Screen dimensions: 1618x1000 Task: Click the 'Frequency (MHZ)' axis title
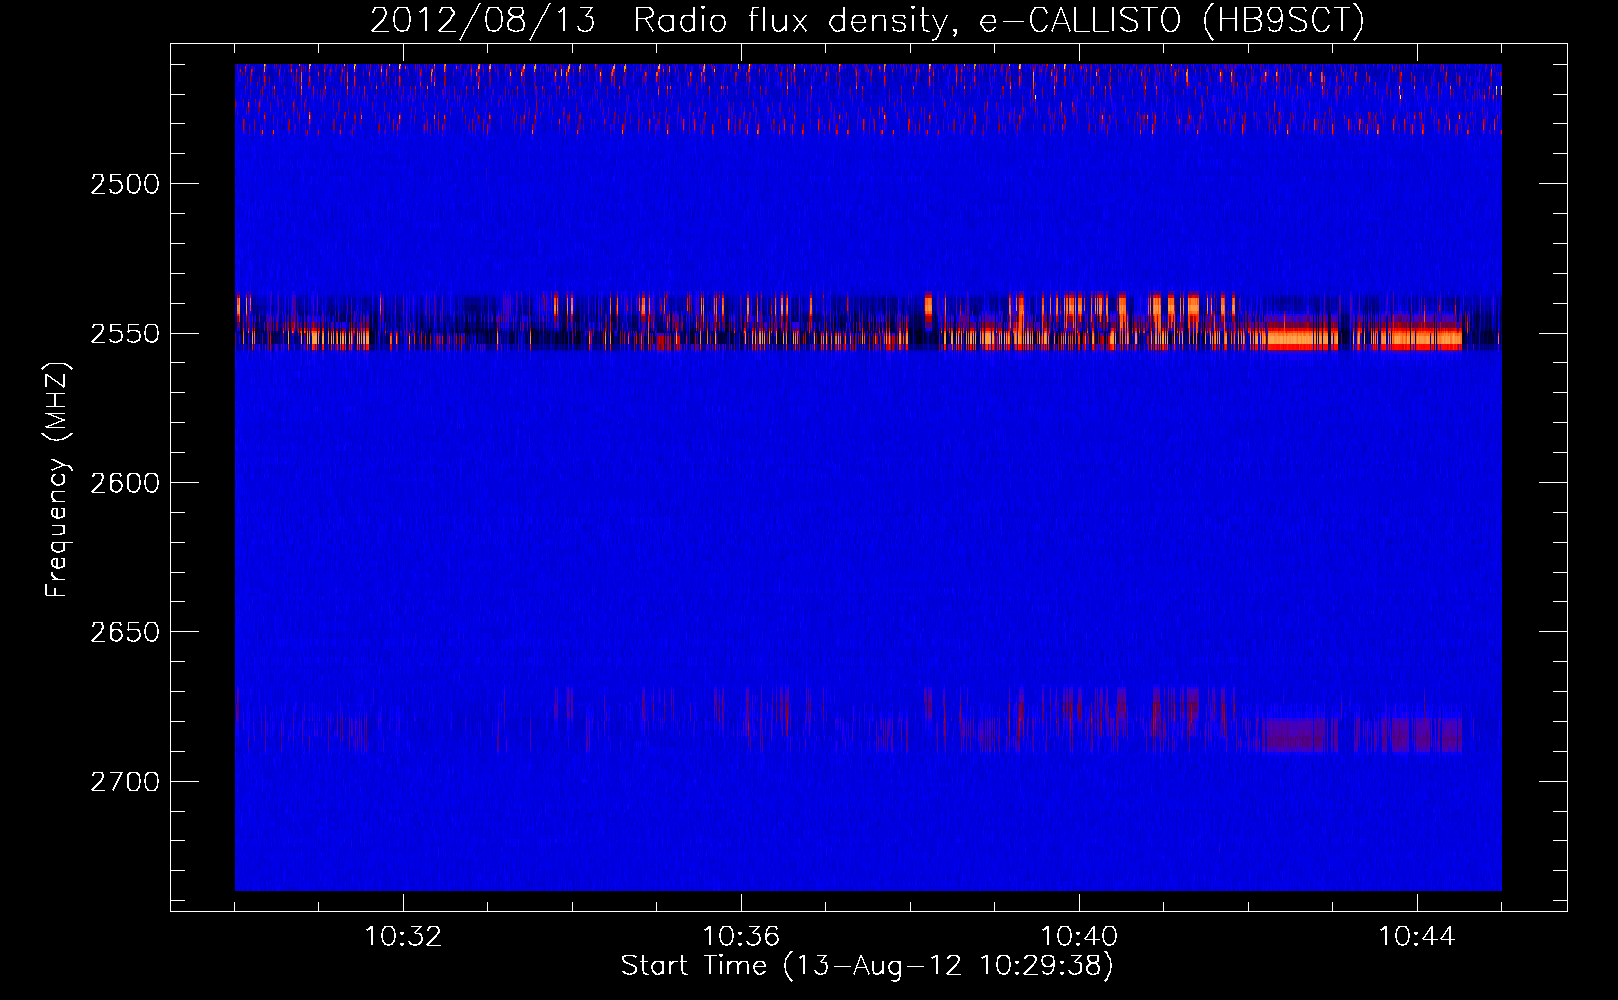[57, 480]
